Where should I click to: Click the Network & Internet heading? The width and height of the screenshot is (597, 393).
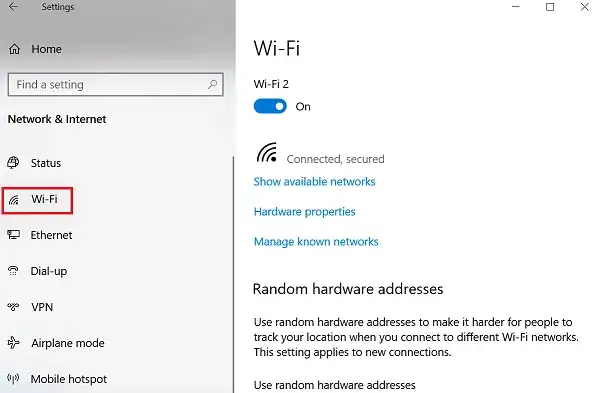click(x=57, y=119)
